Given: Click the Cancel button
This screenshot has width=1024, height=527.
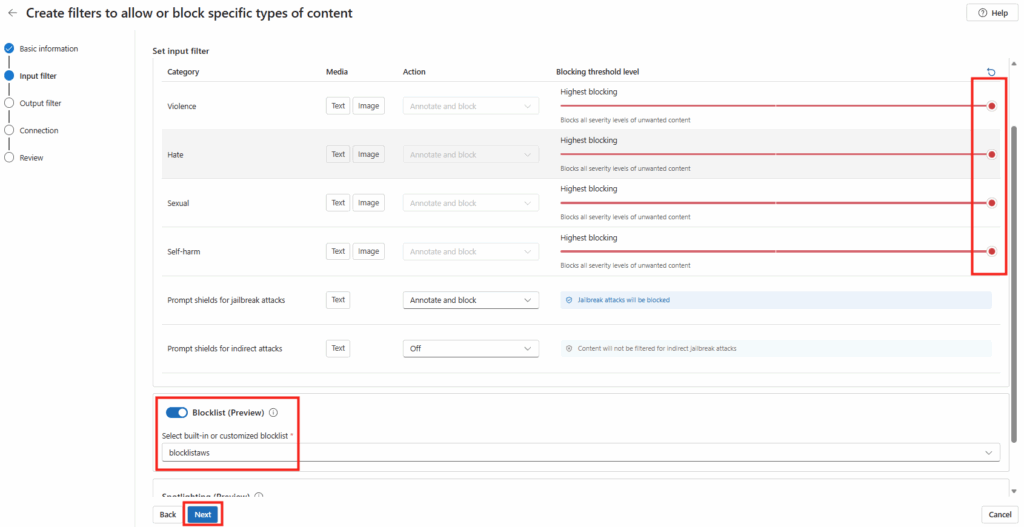Looking at the screenshot, I should (x=998, y=514).
